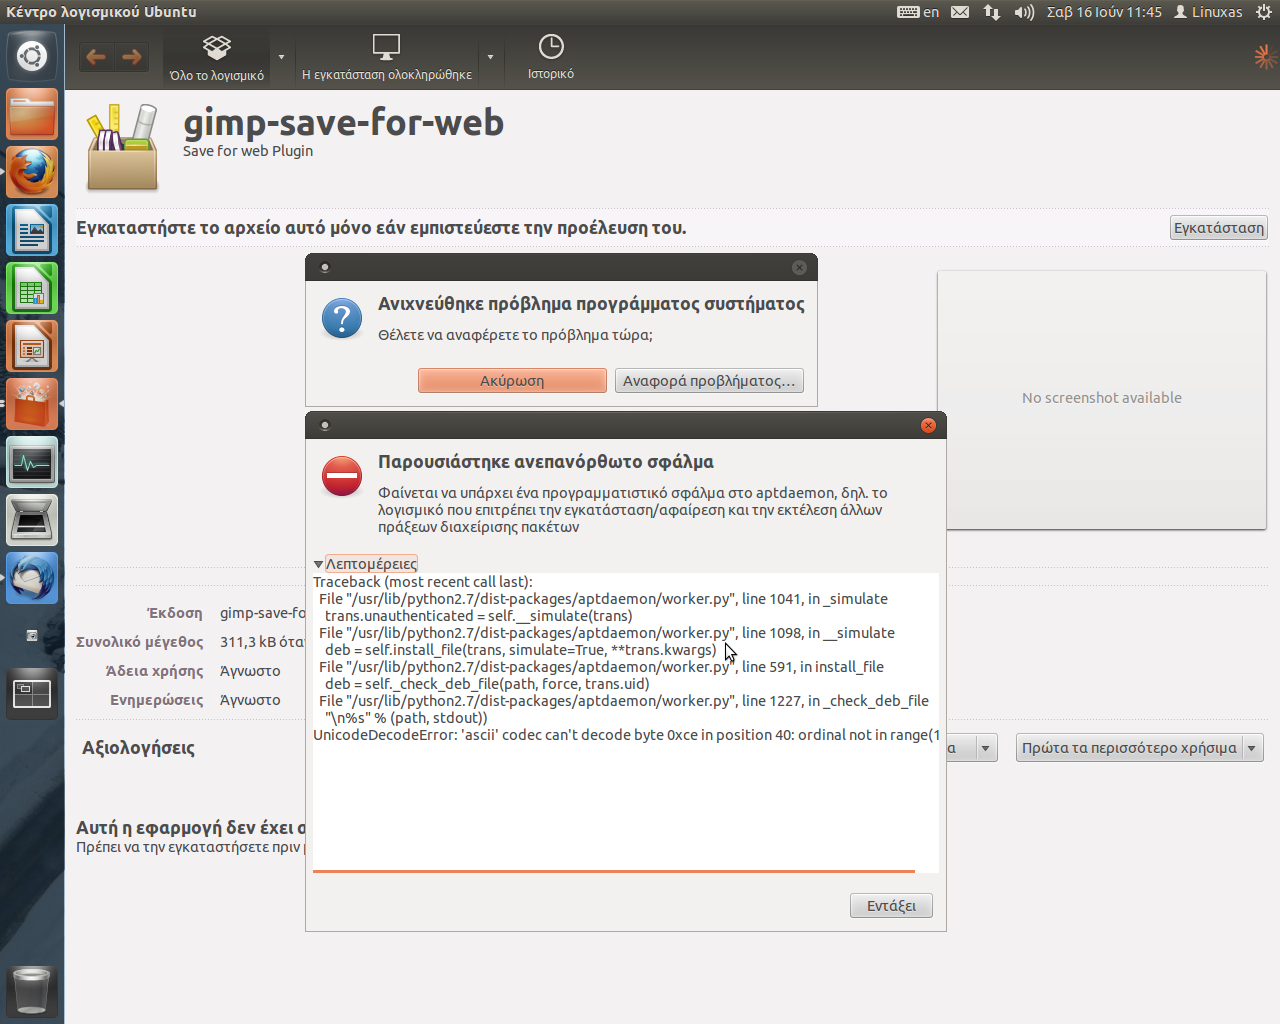Open the mail indicator in top panel

point(960,12)
